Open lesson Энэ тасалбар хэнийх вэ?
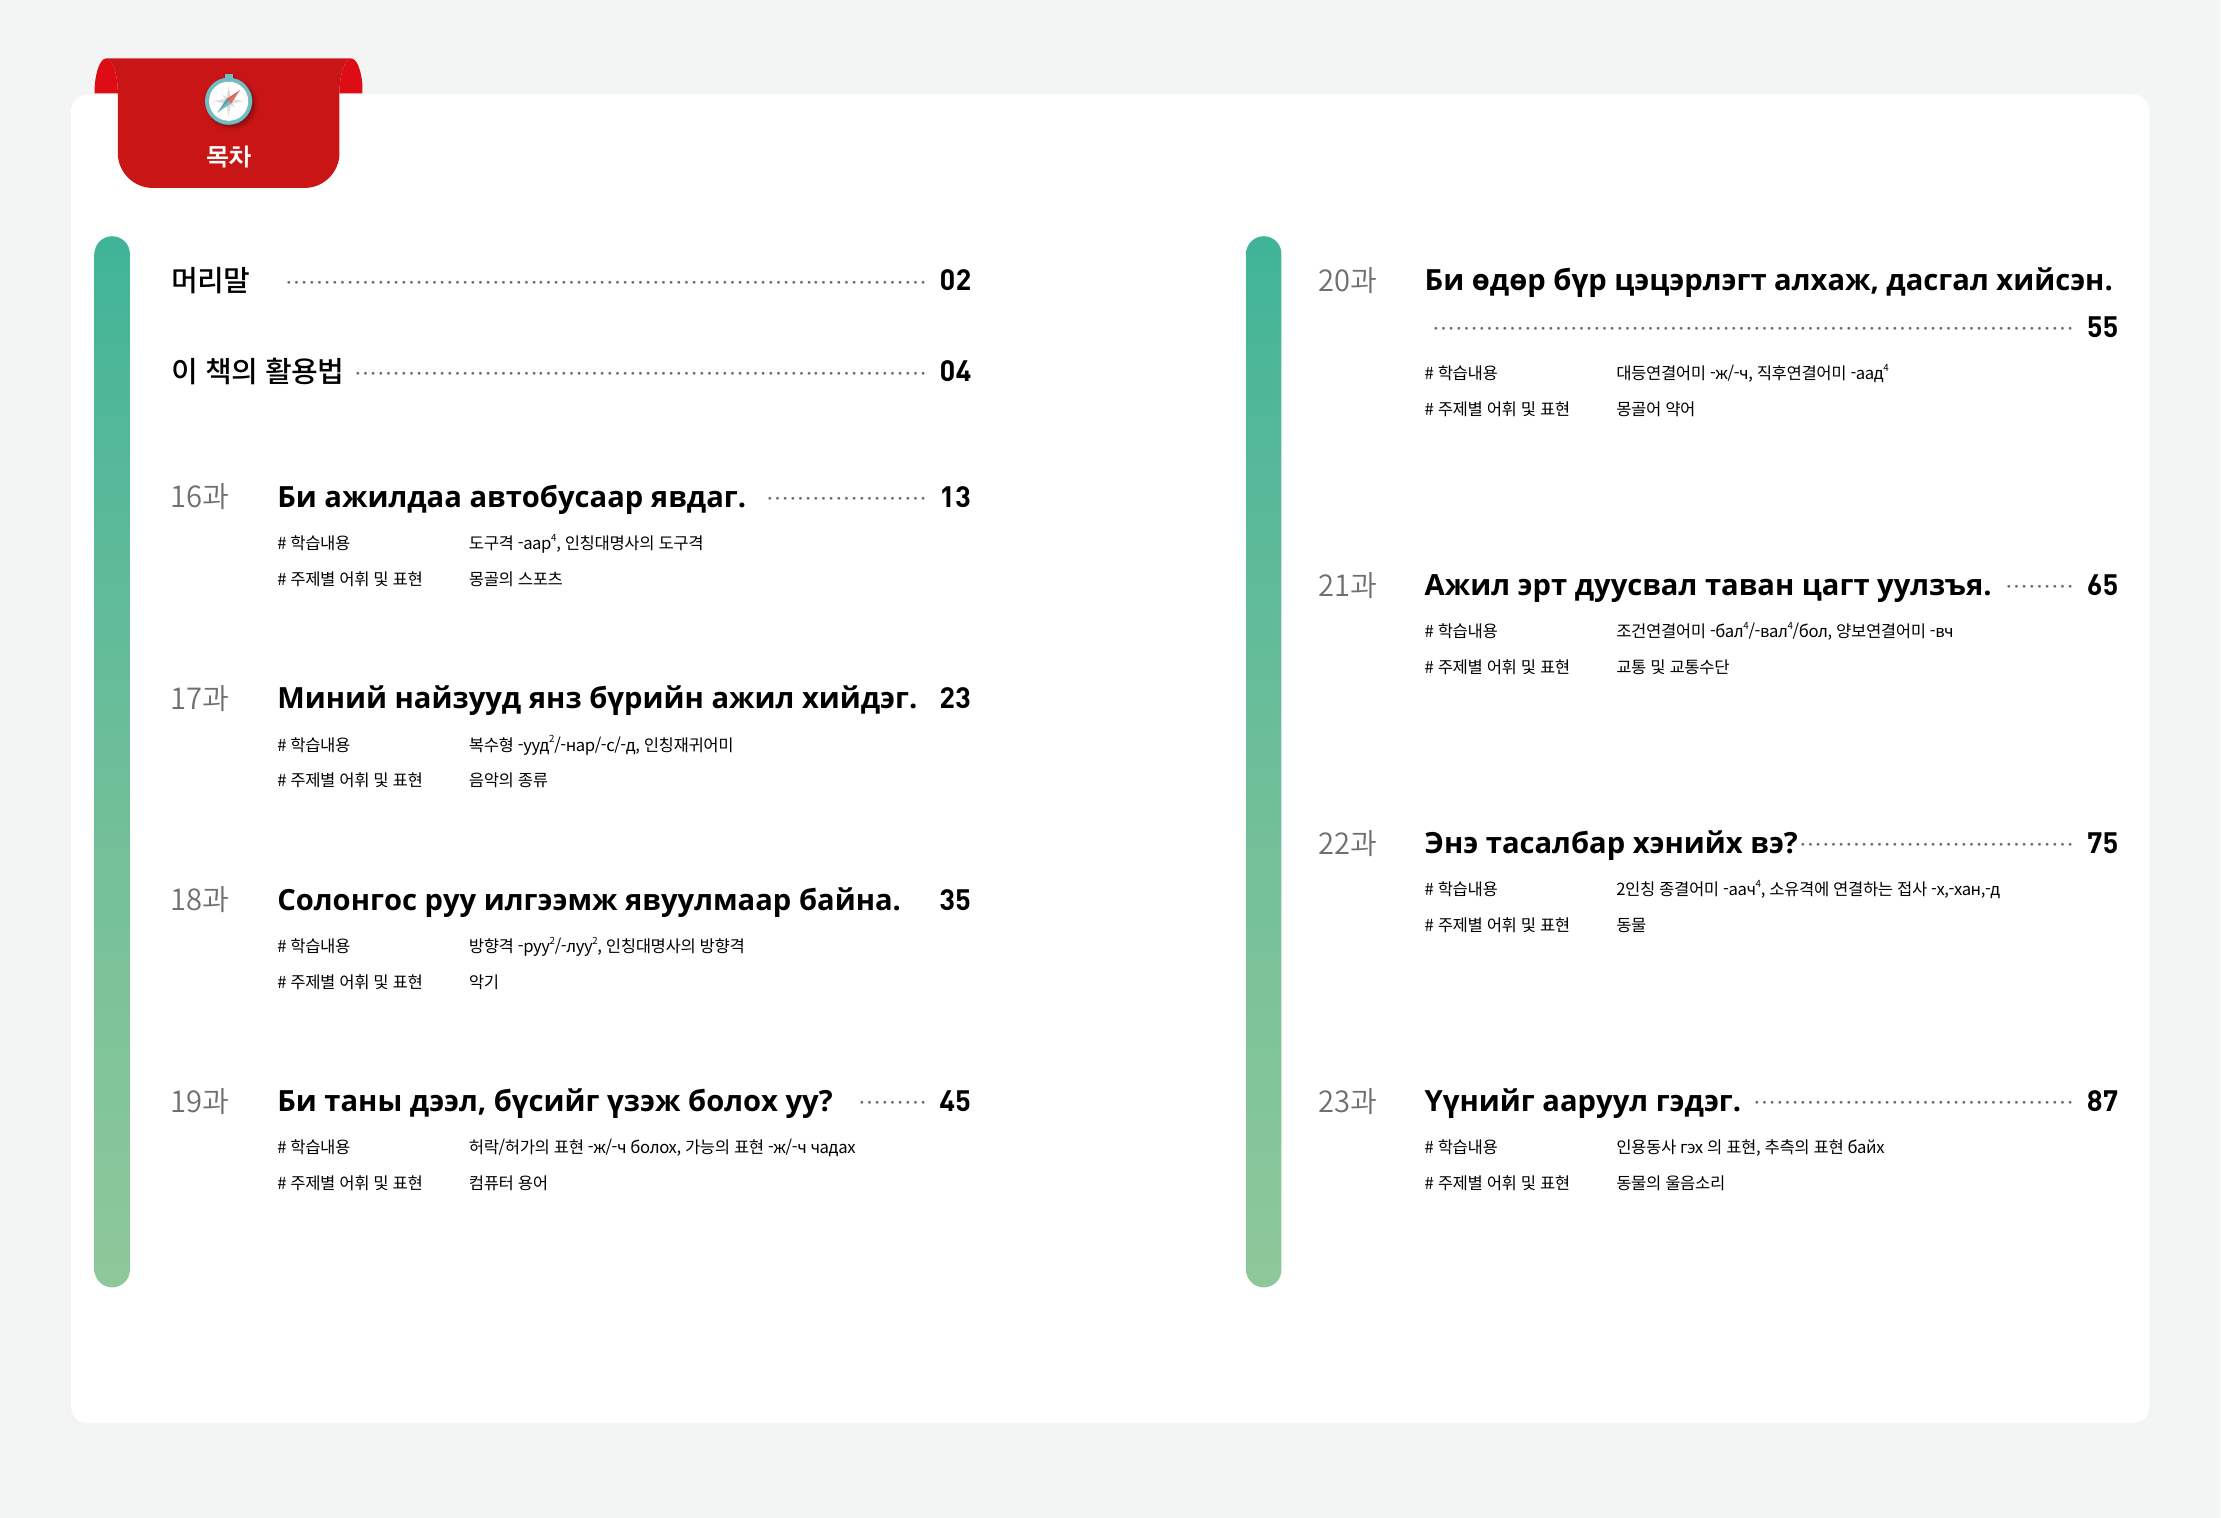2221x1518 pixels. pos(1610,843)
